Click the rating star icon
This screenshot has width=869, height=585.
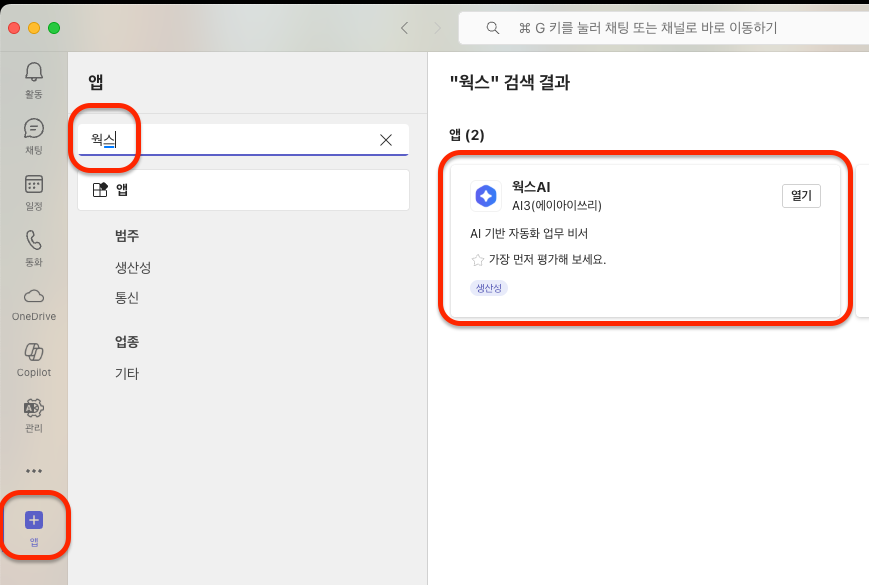pyautogui.click(x=478, y=260)
